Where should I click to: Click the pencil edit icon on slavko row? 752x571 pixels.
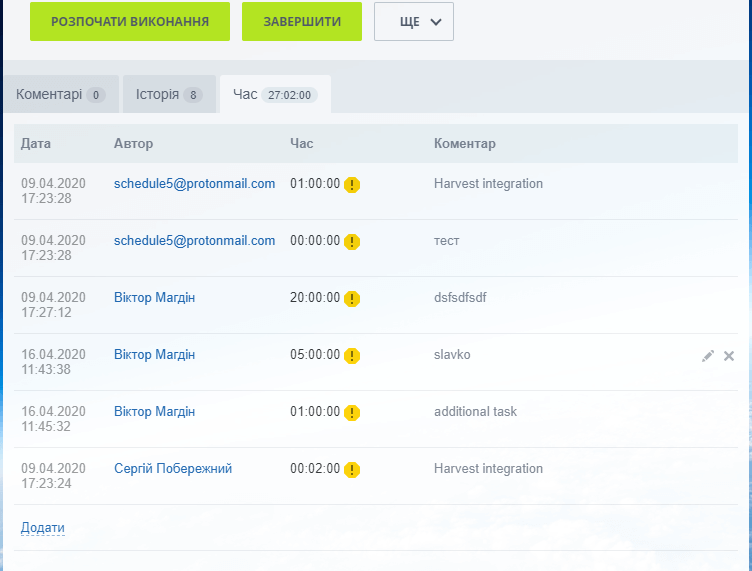click(707, 356)
